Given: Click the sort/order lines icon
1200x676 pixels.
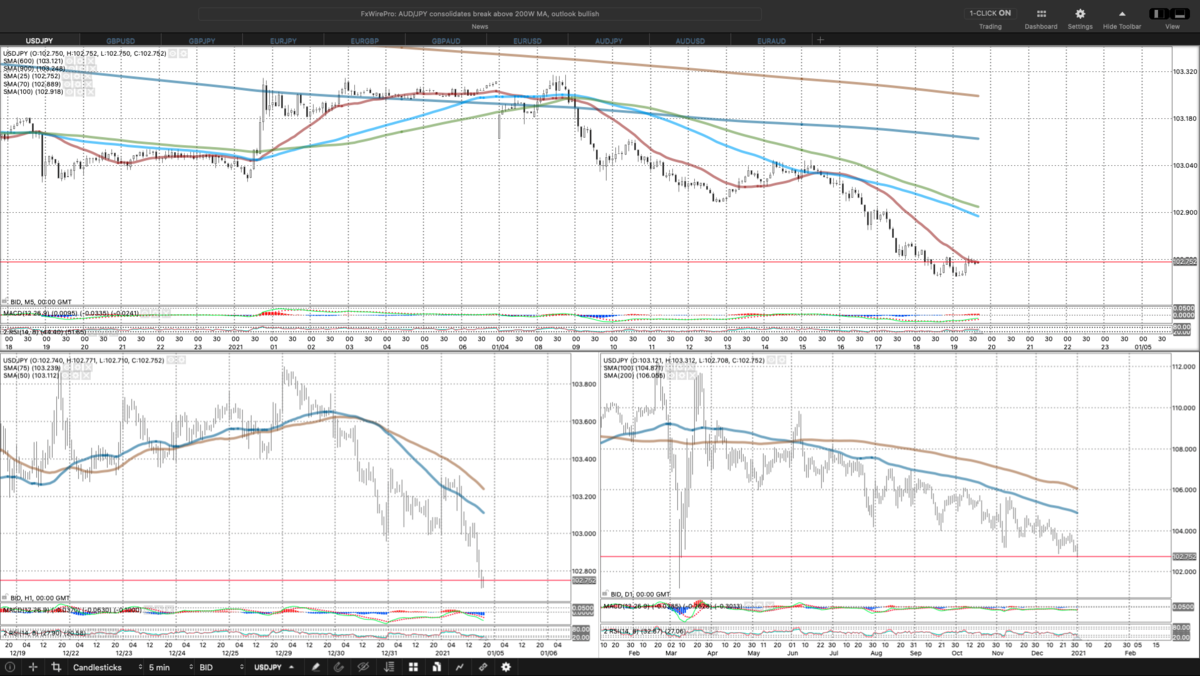Looking at the screenshot, I should (390, 666).
